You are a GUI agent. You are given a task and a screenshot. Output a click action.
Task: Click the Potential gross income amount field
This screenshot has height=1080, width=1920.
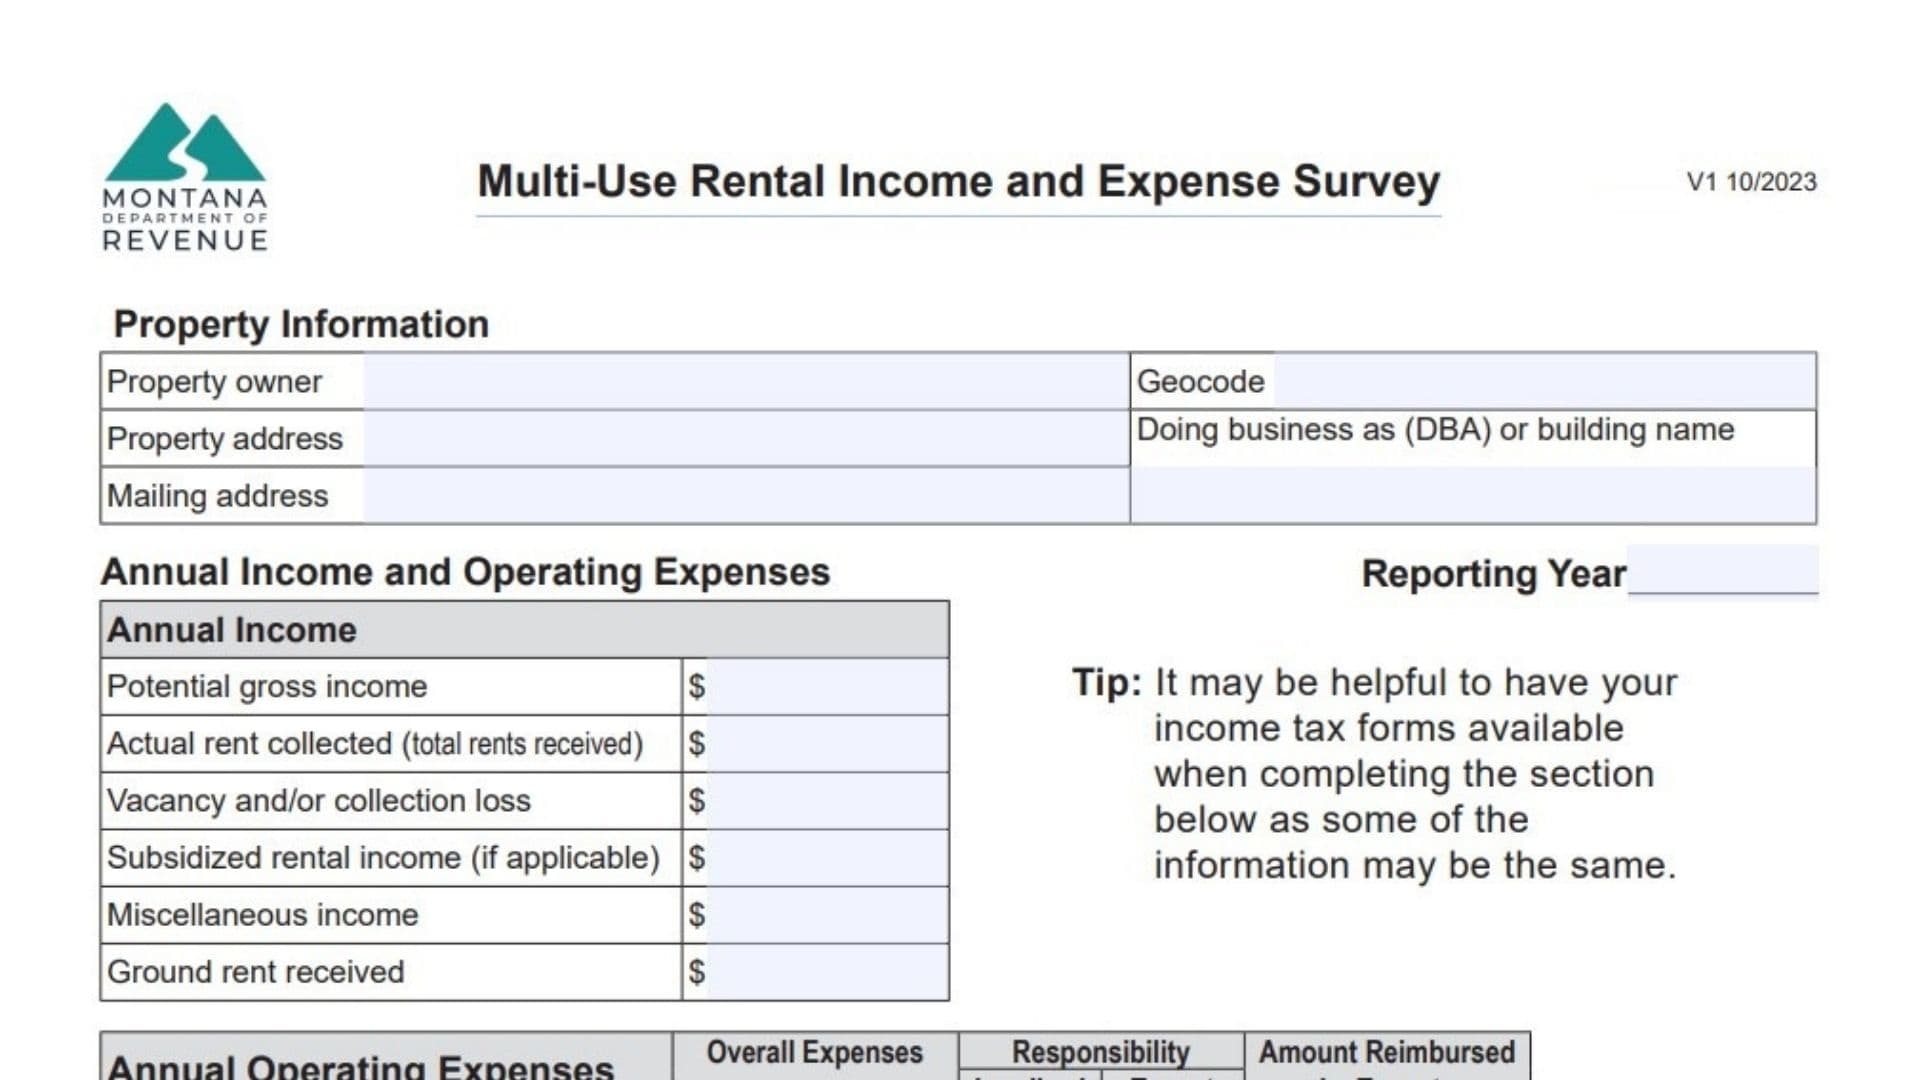[827, 687]
